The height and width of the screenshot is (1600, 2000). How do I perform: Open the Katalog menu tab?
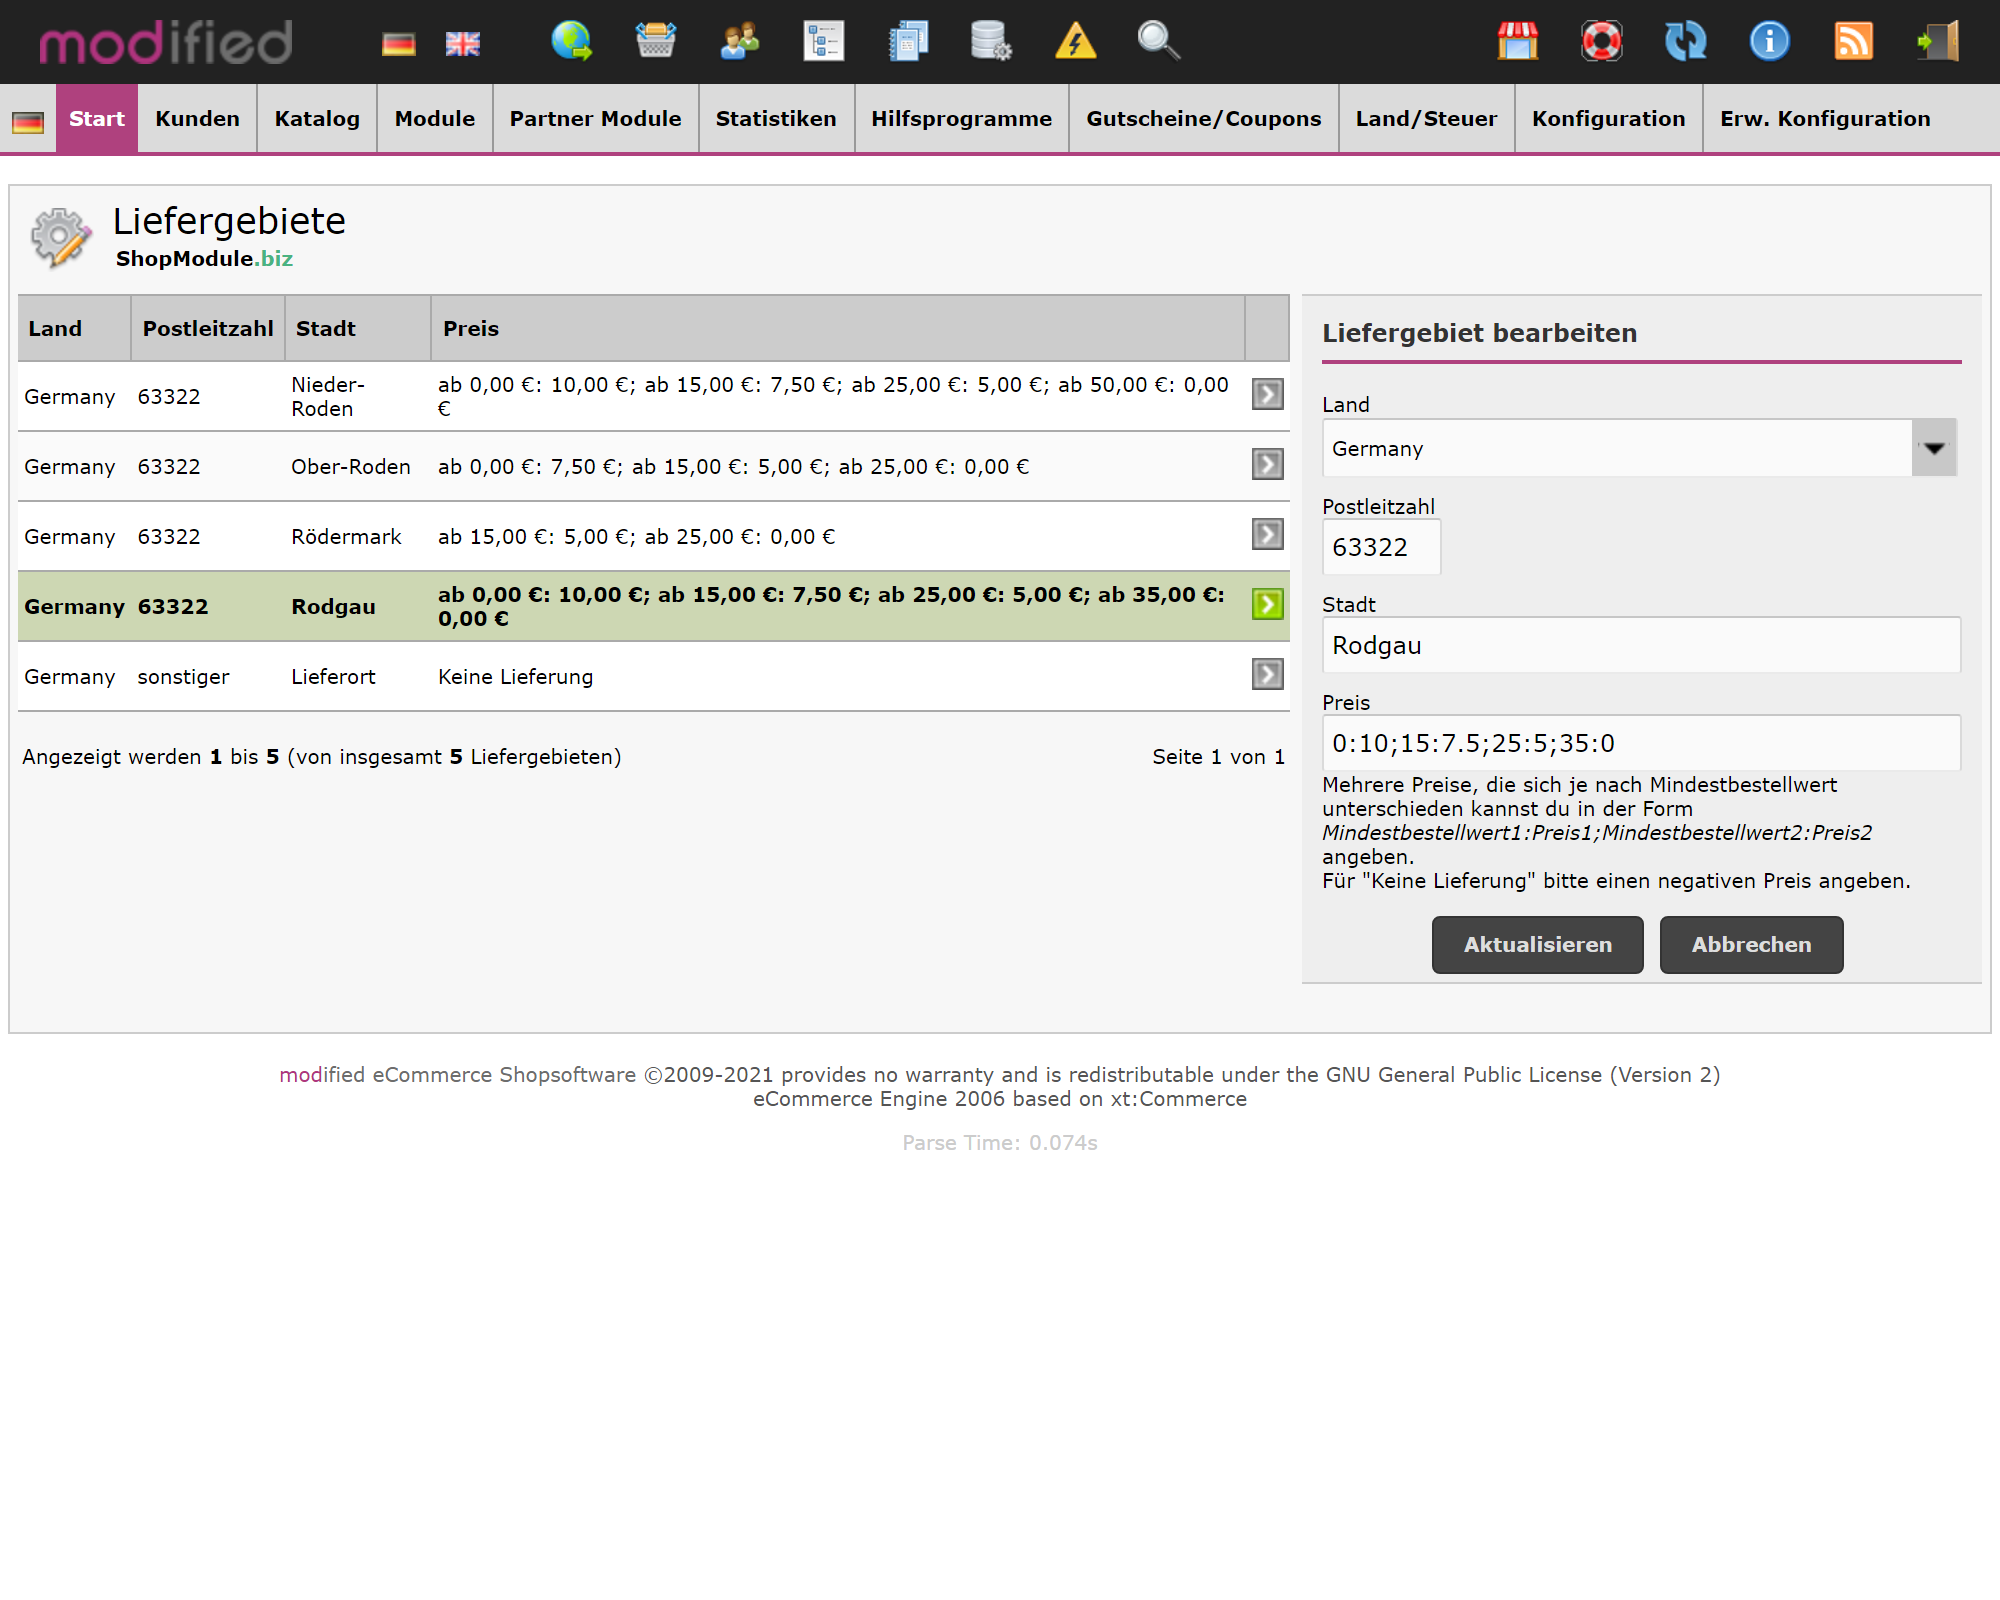(317, 119)
